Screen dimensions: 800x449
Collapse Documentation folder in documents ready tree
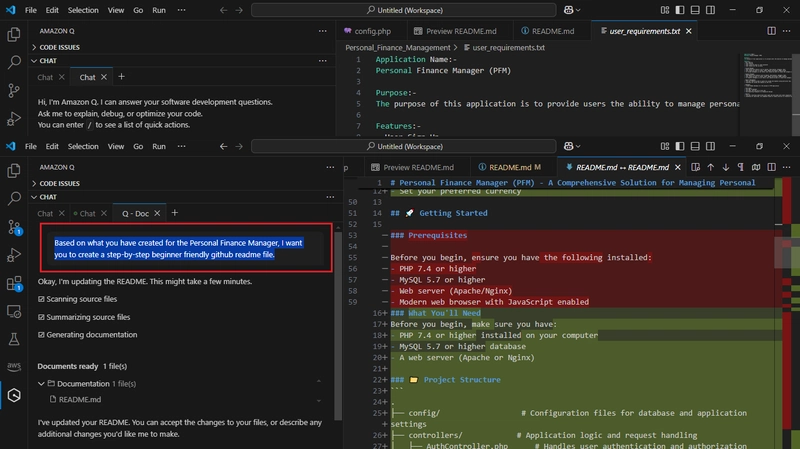coord(41,384)
